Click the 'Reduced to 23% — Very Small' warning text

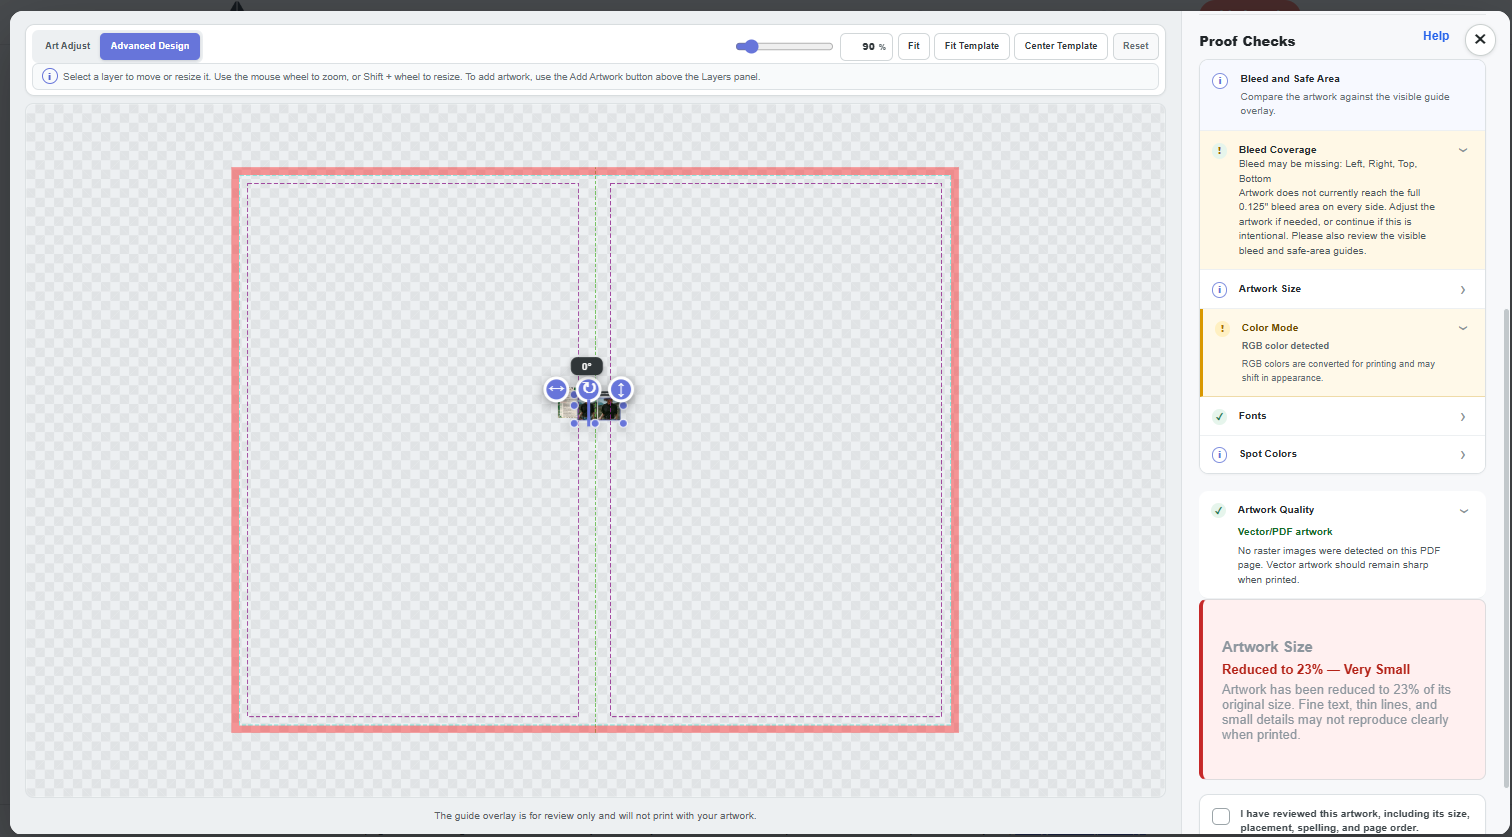1316,670
